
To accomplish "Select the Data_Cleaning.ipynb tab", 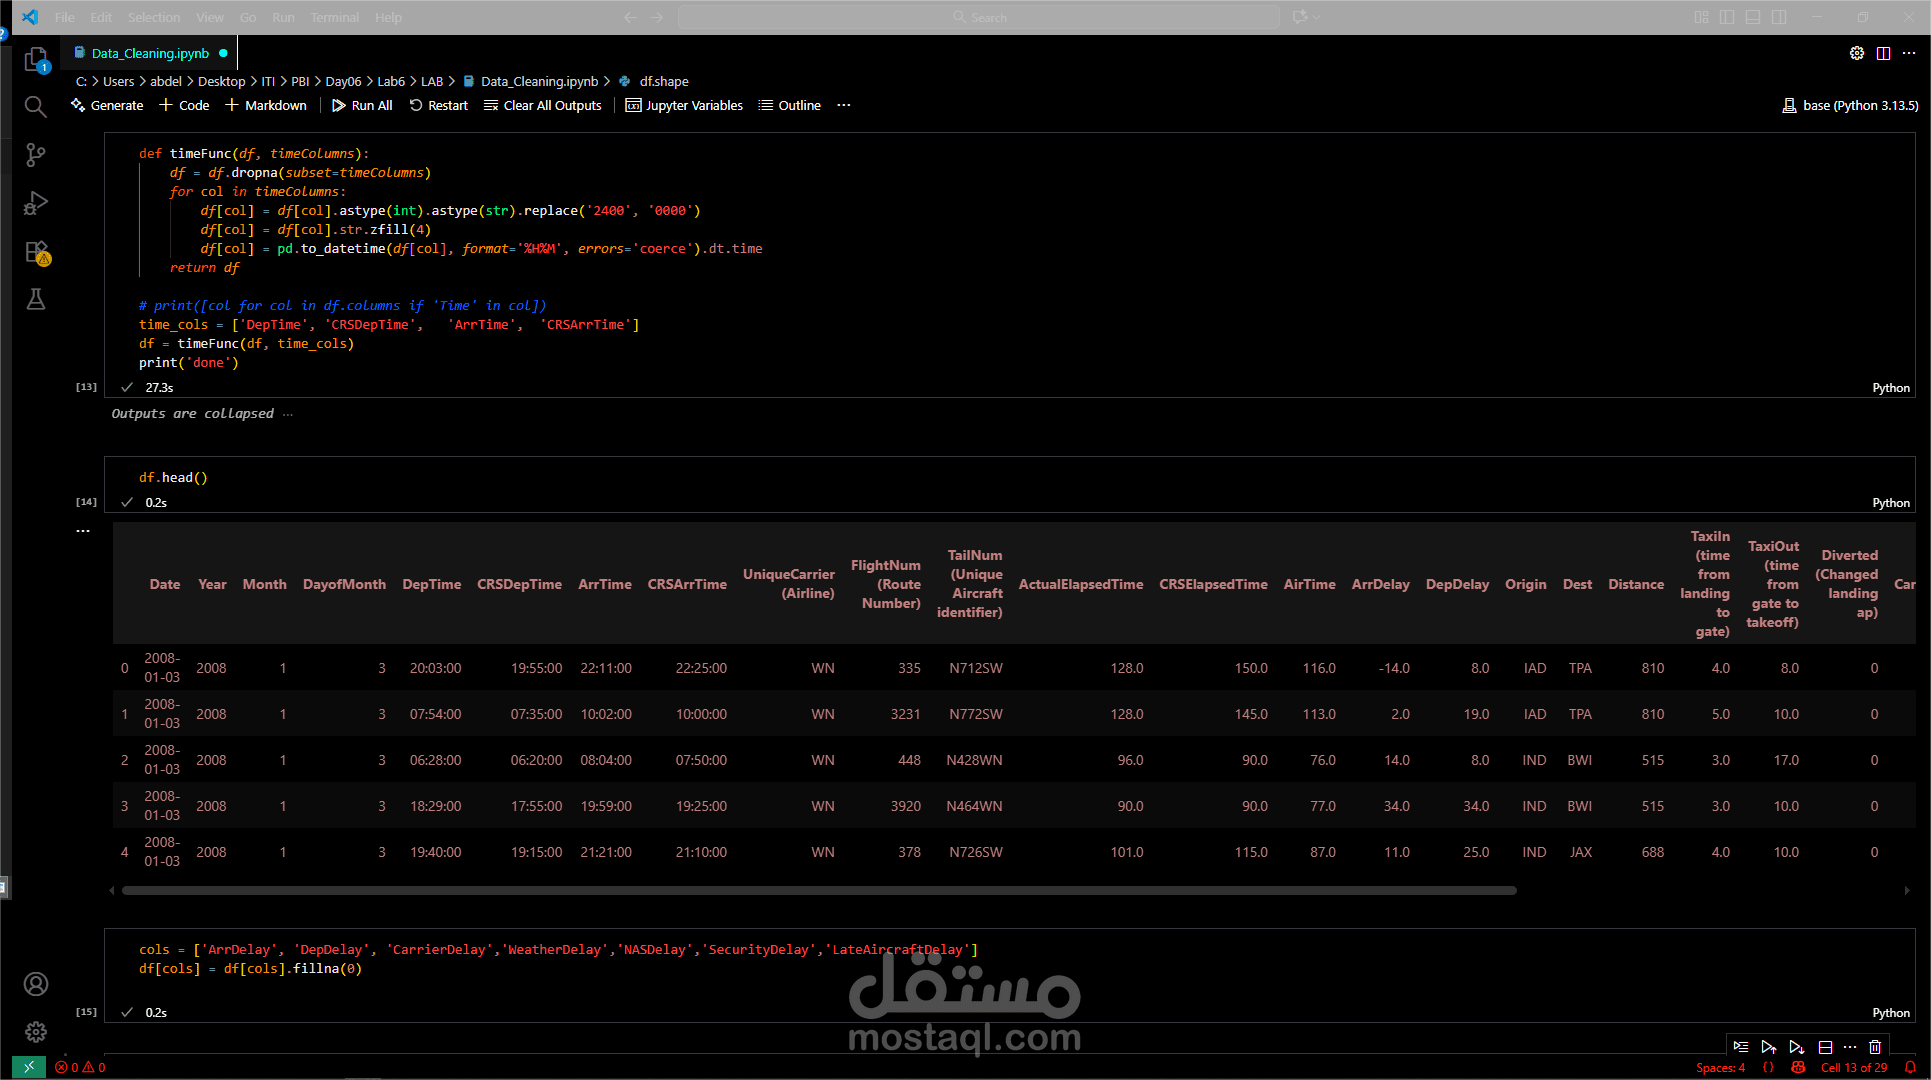I will (150, 53).
